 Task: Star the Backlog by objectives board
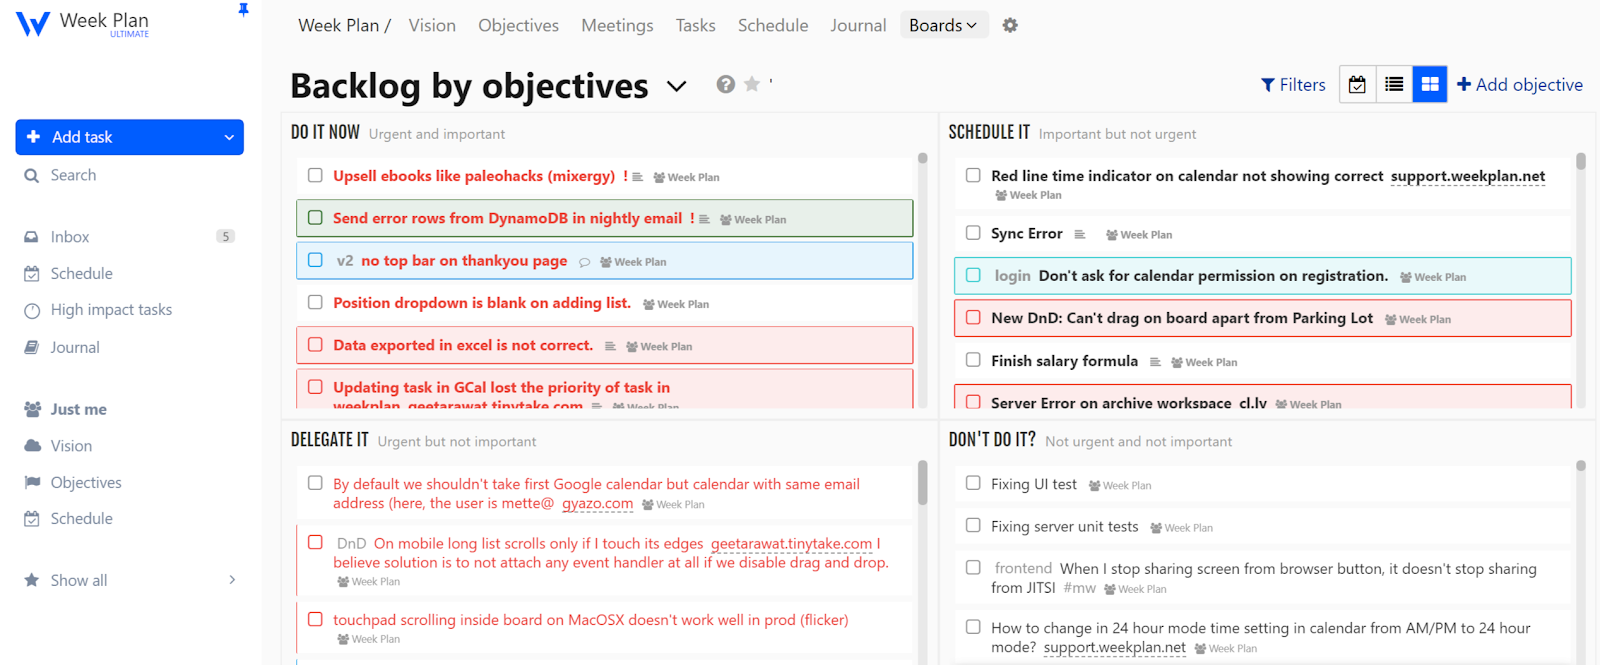click(752, 85)
